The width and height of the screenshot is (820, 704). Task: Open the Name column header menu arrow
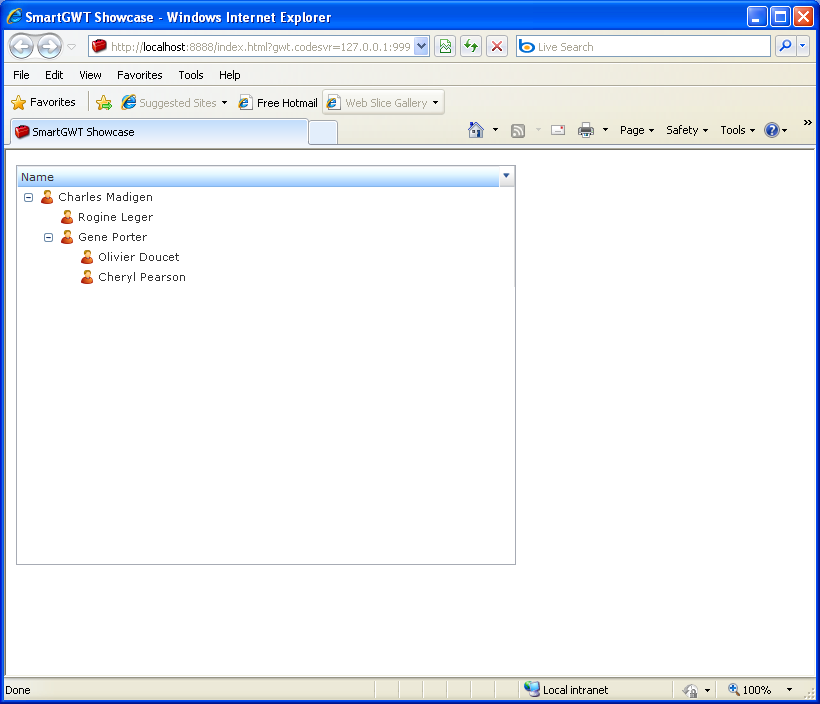click(x=506, y=176)
